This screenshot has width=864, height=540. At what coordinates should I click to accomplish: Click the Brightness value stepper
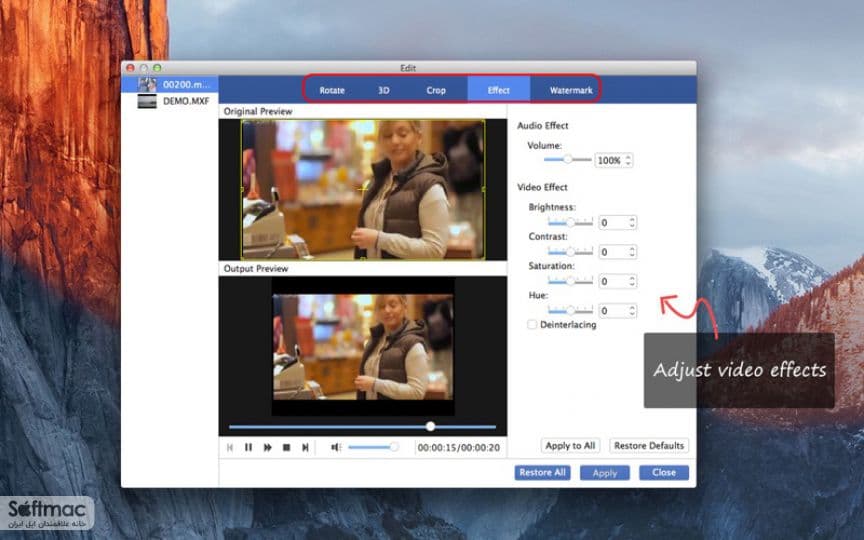tap(632, 223)
